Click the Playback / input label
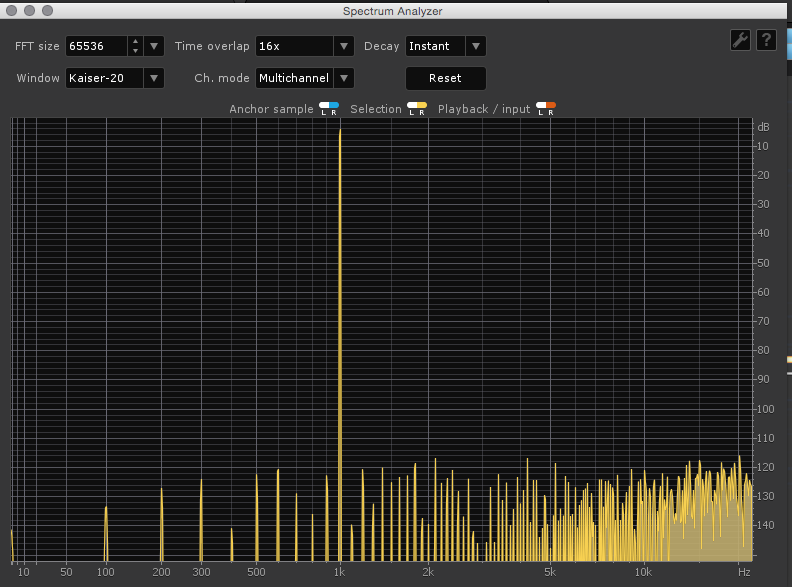Image resolution: width=792 pixels, height=587 pixels. (484, 109)
